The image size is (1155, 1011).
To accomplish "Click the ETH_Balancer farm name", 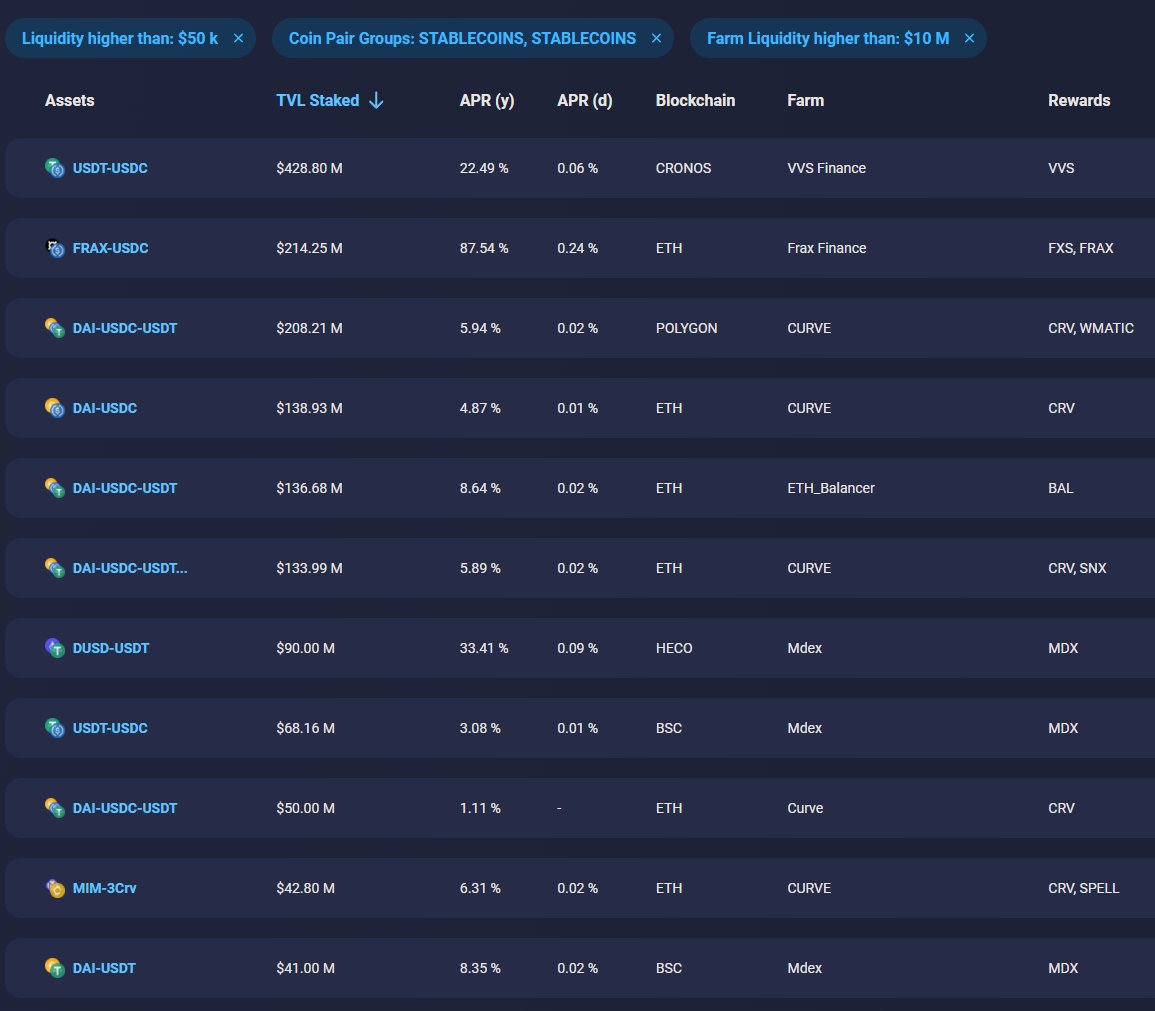I will [x=831, y=488].
